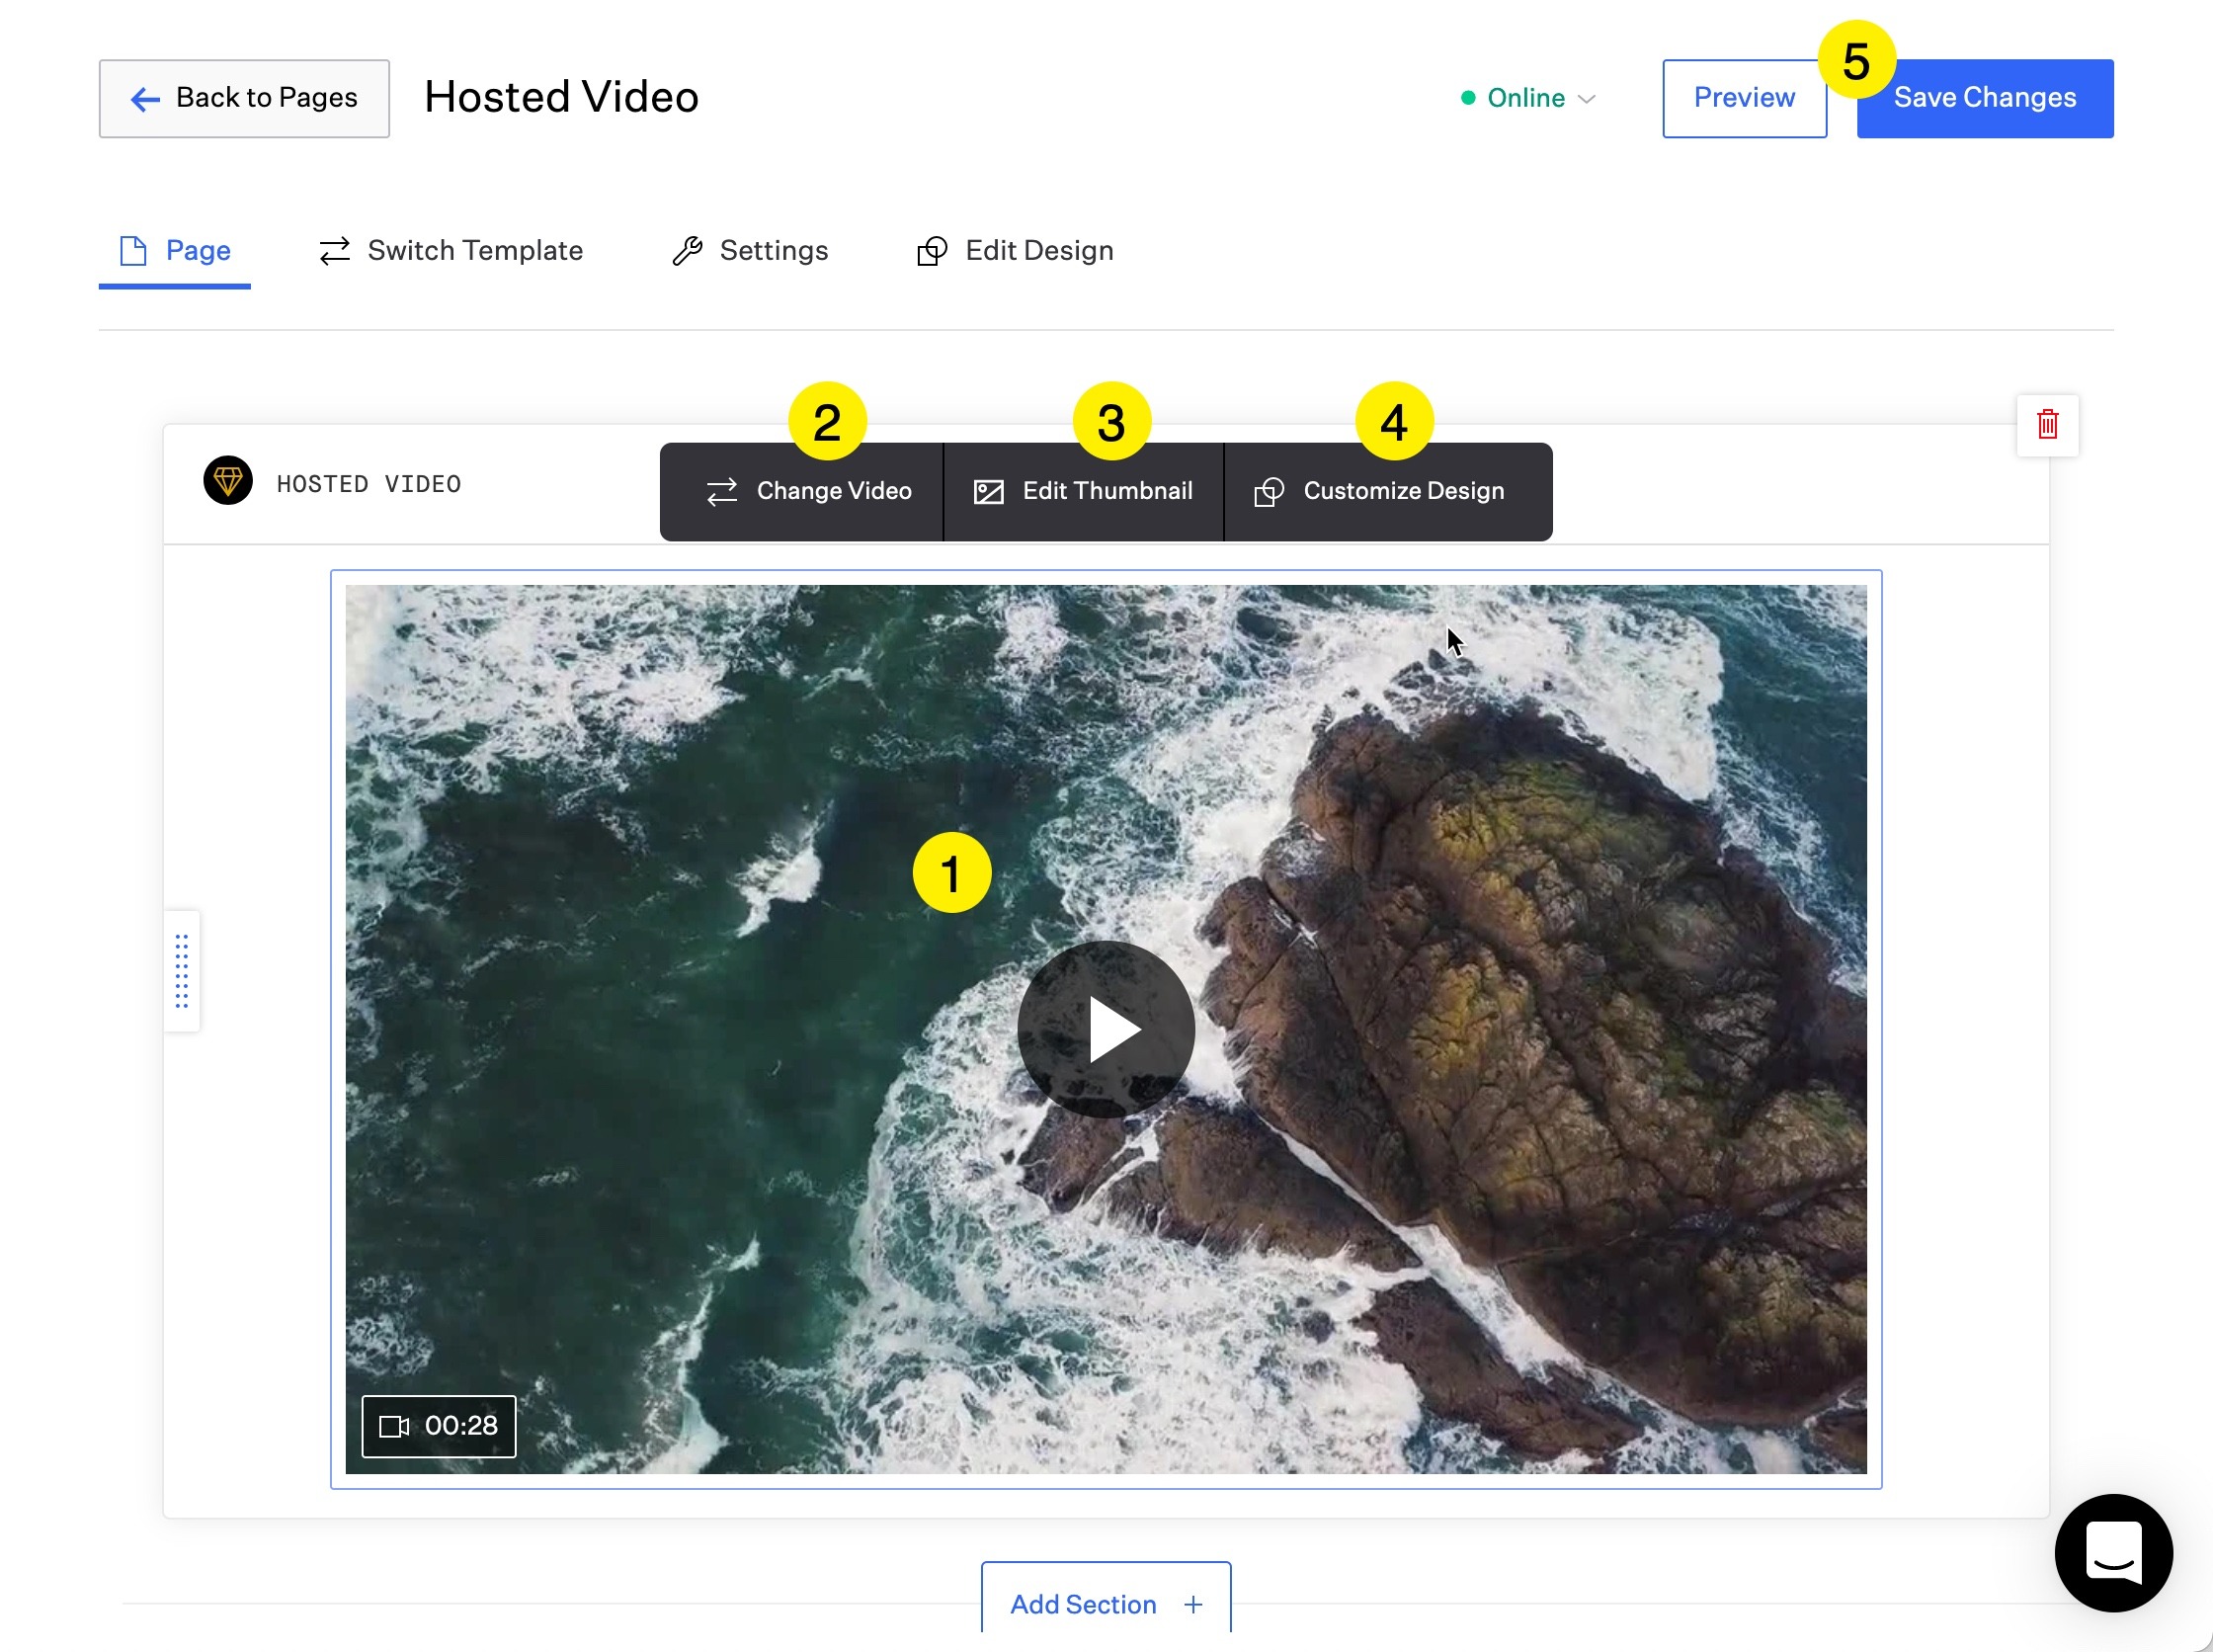Click the Hosted Video page title
This screenshot has width=2213, height=1652.
tap(561, 97)
